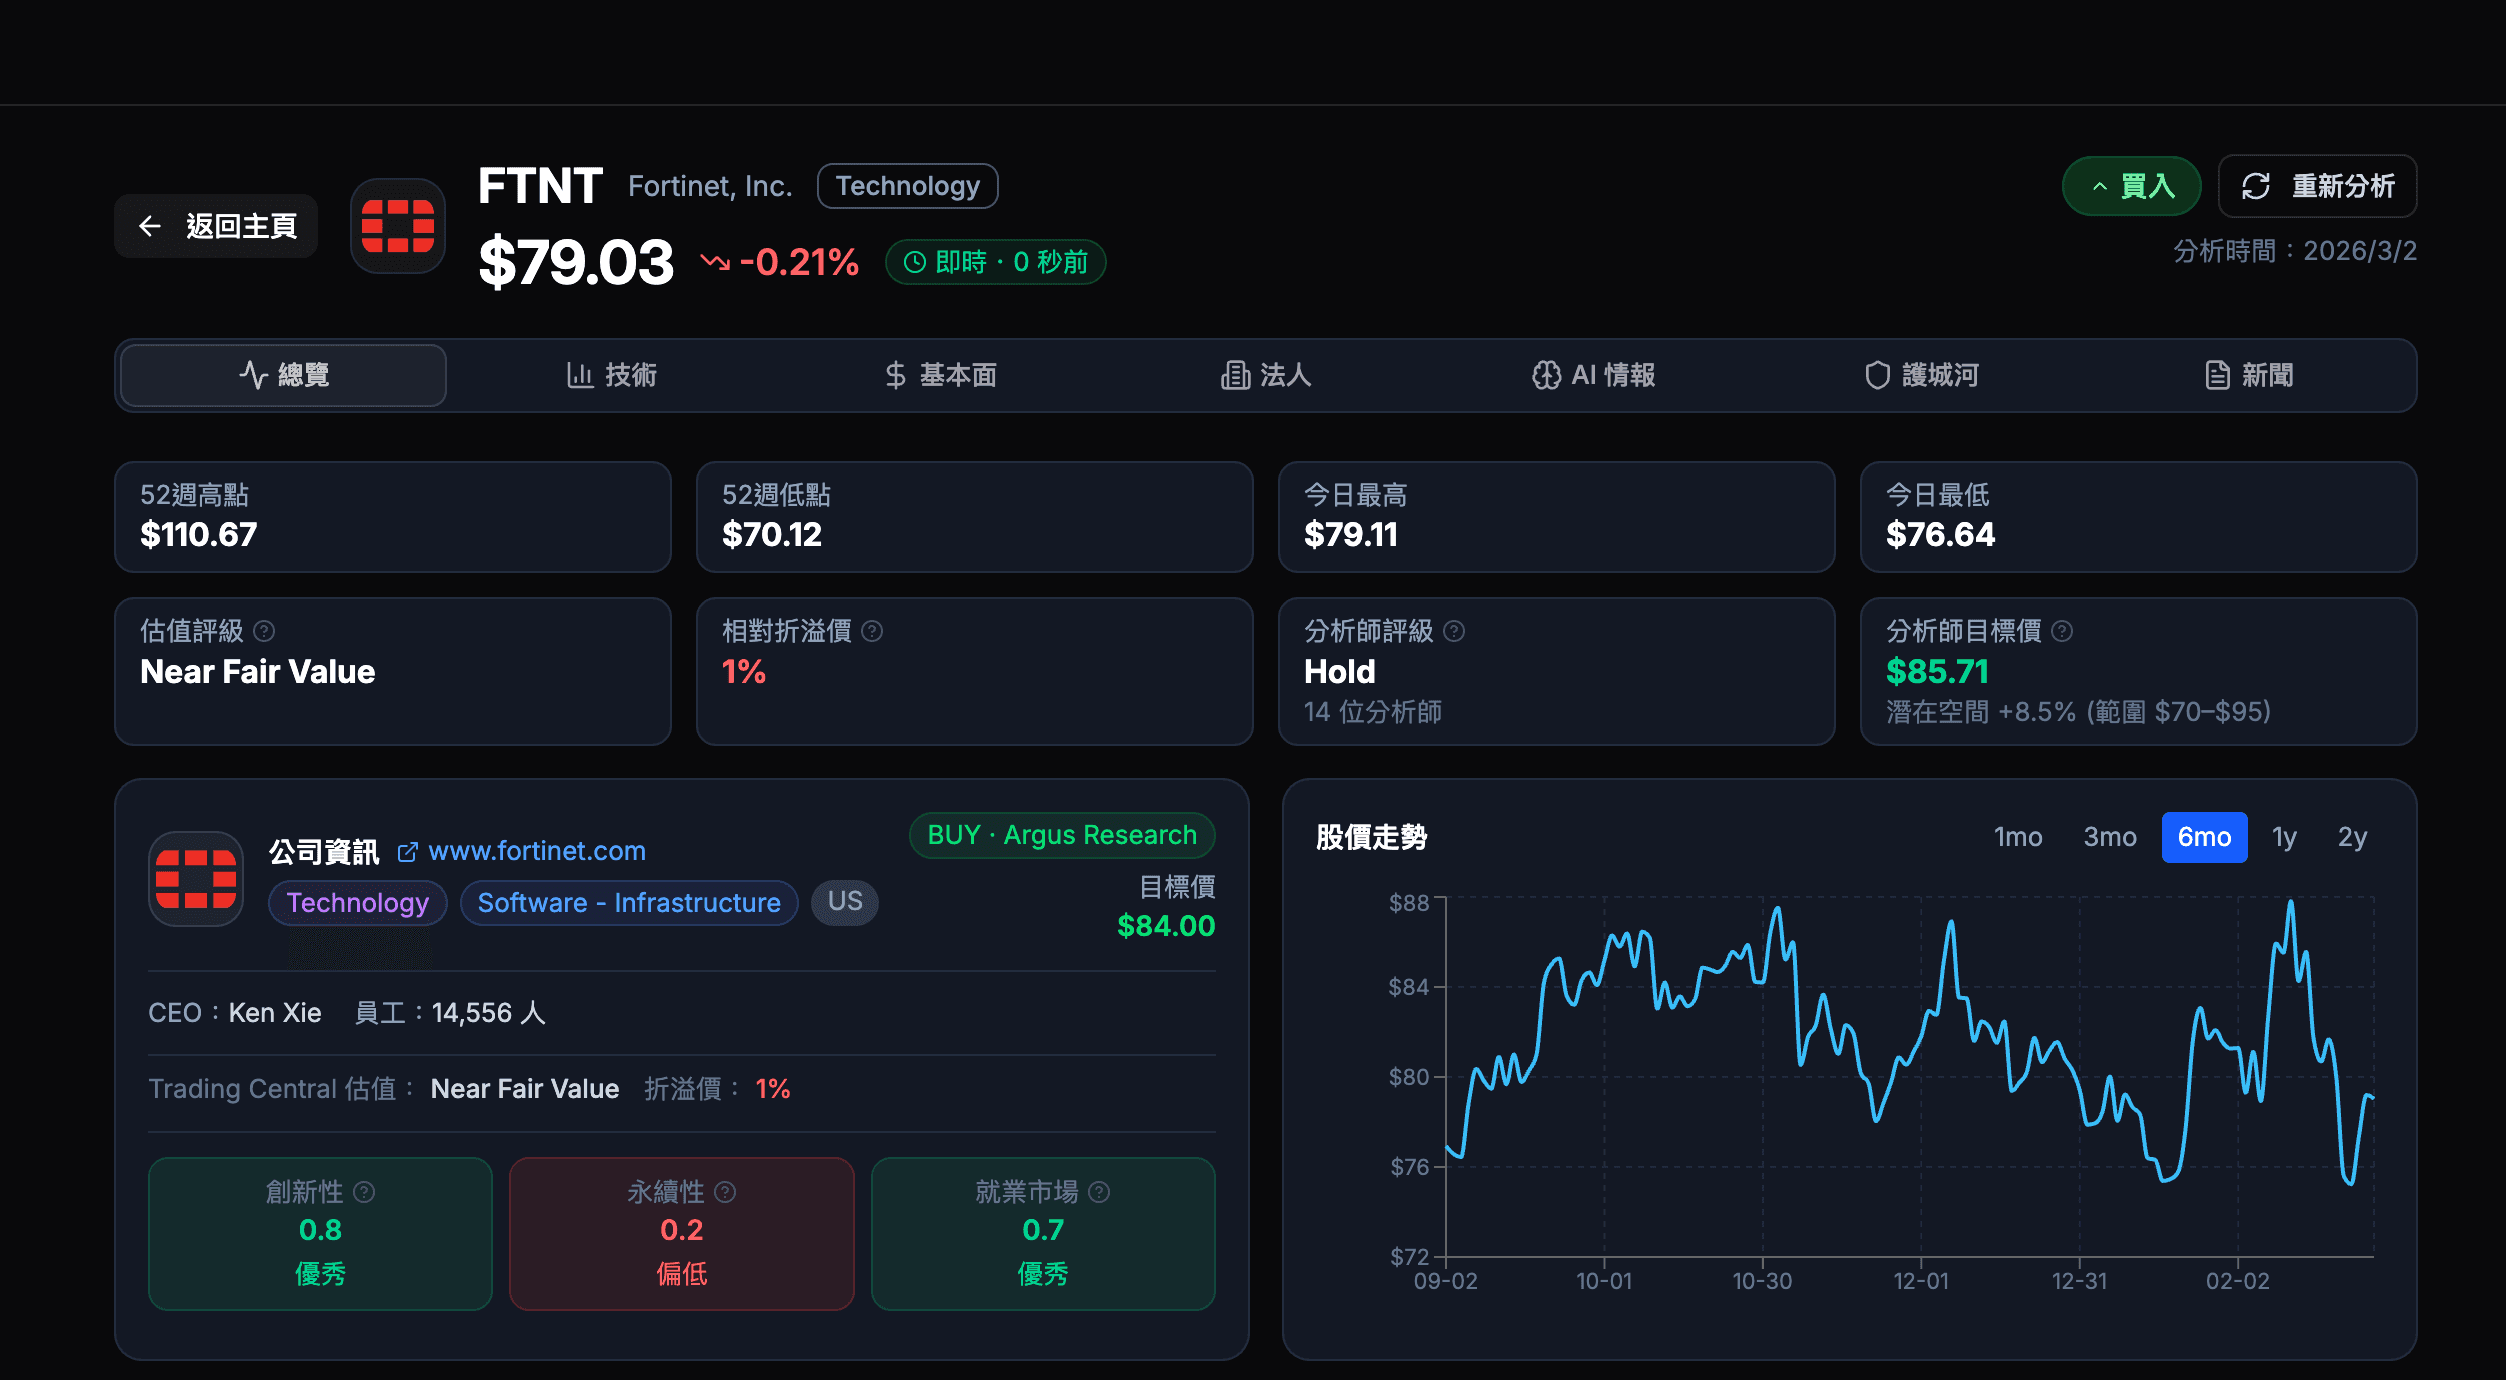Image resolution: width=2506 pixels, height=1380 pixels.
Task: Click the BUY · Argus Research badge
Action: [x=1061, y=835]
